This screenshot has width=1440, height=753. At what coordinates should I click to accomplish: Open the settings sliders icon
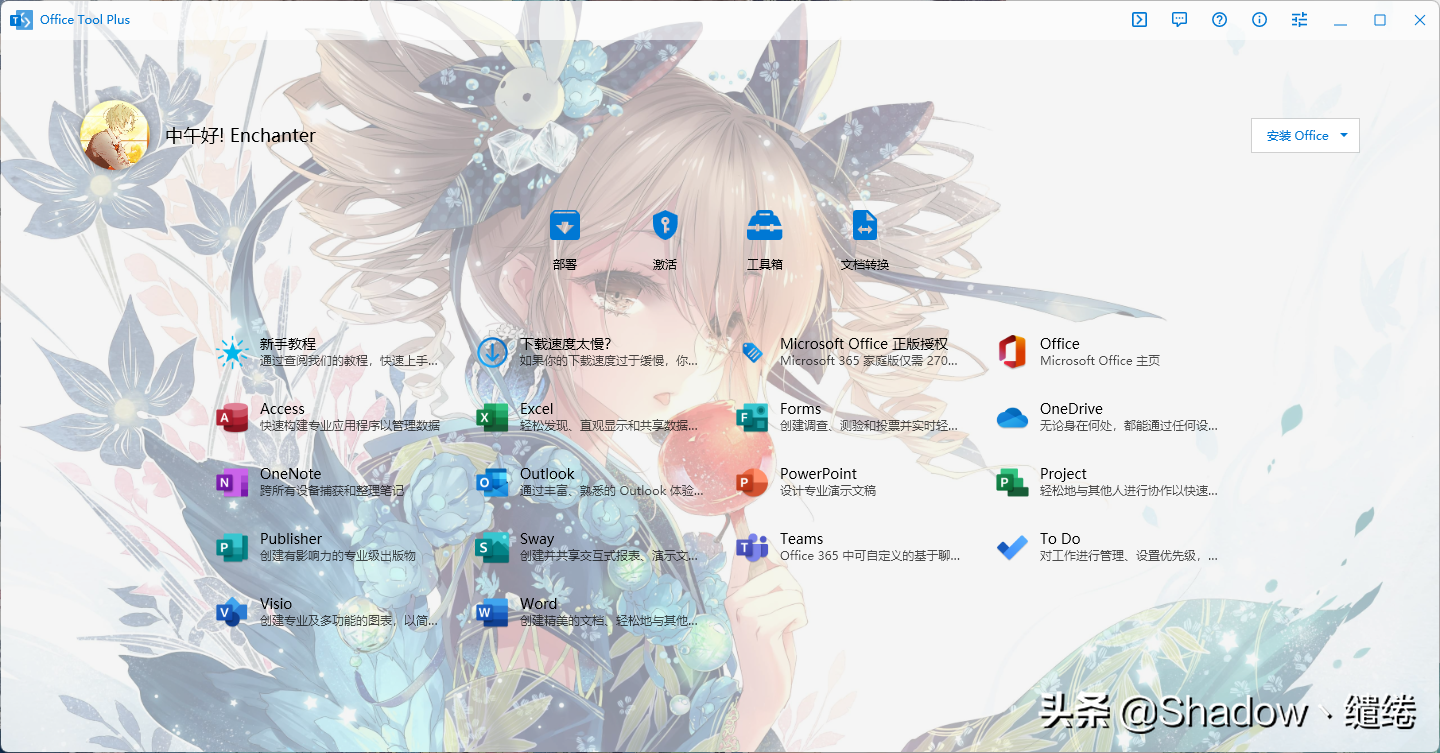coord(1299,19)
